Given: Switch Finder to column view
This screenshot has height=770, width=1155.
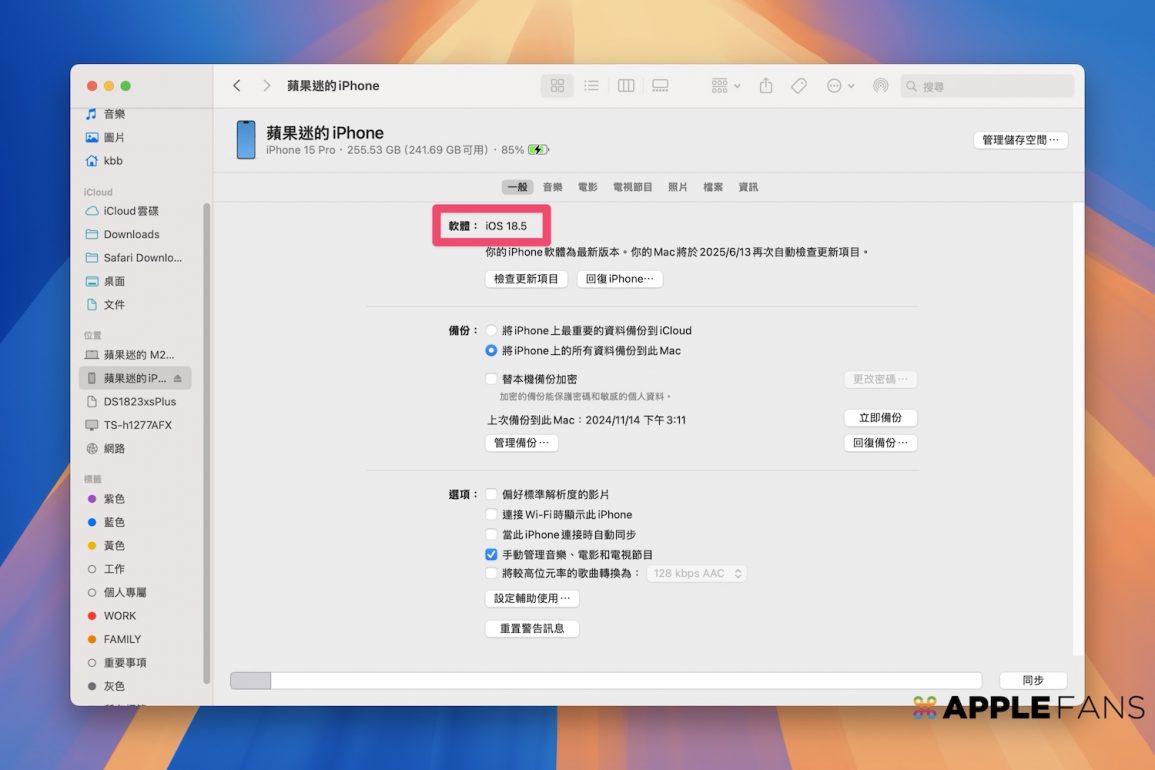Looking at the screenshot, I should pos(626,86).
